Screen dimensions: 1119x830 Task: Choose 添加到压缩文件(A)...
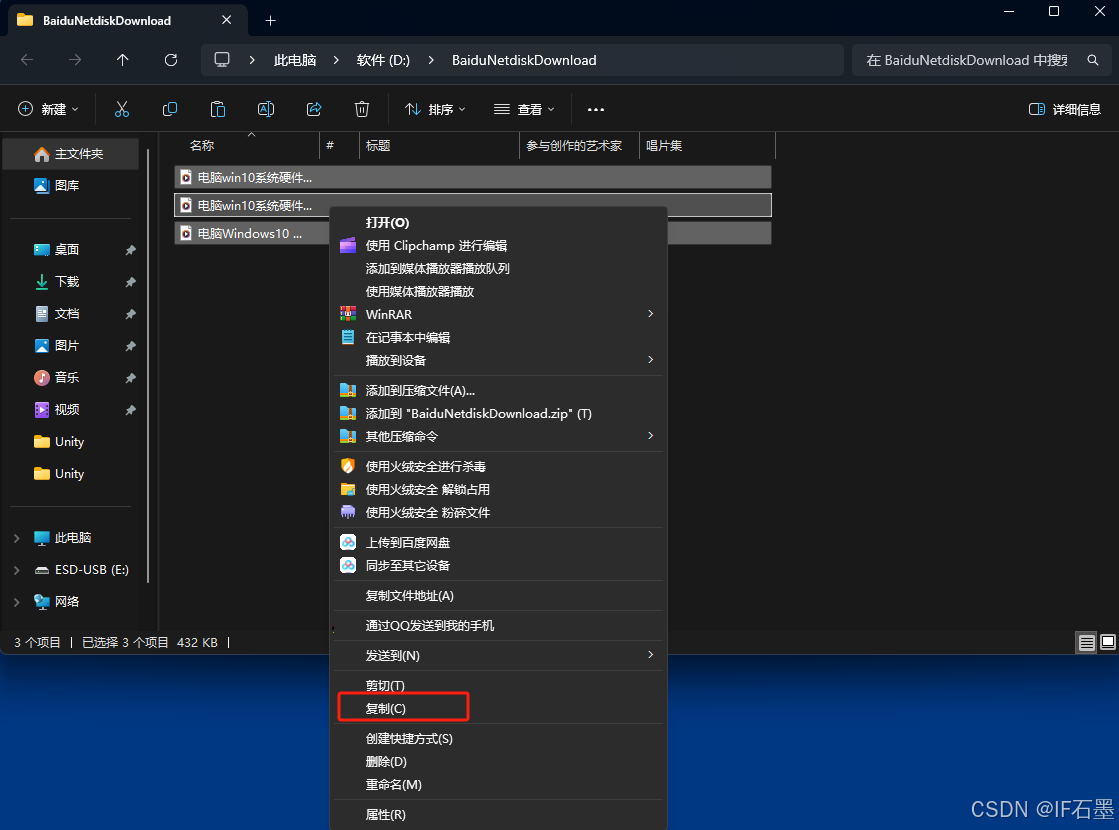[x=498, y=390]
